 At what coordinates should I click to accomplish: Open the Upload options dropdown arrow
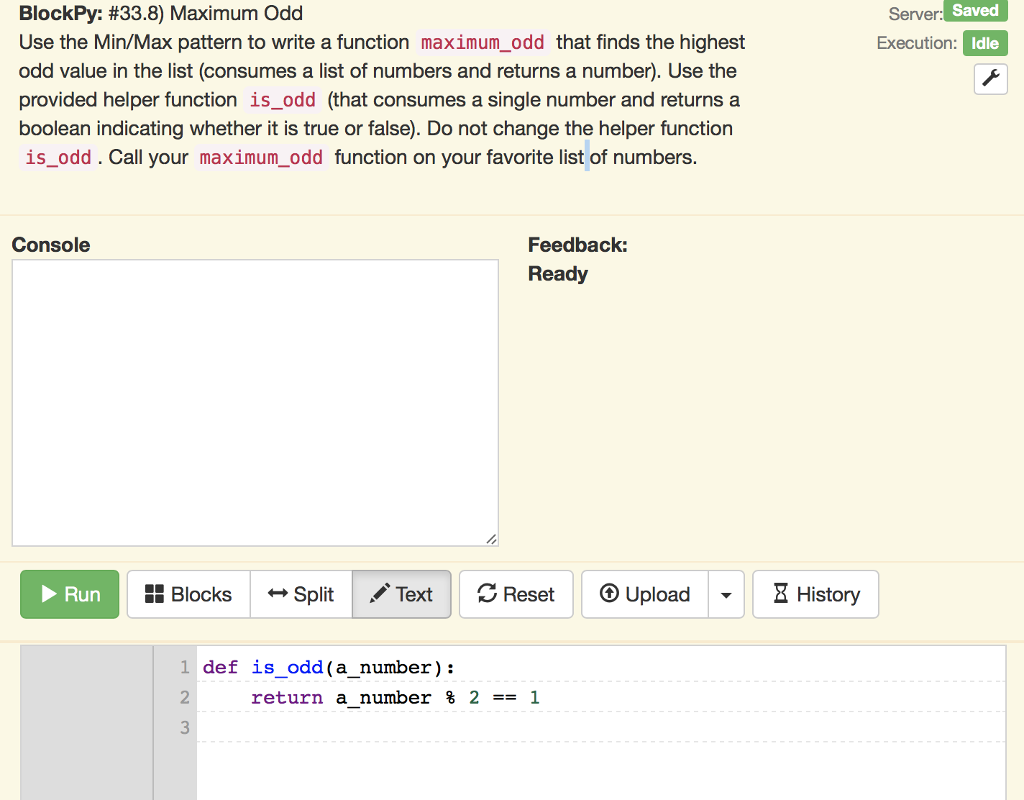tap(727, 594)
